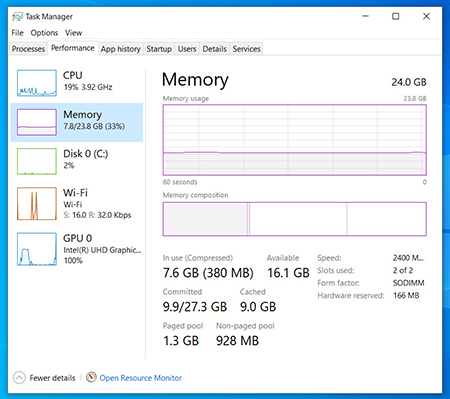450x399 pixels.
Task: Open the View menu
Action: click(73, 33)
